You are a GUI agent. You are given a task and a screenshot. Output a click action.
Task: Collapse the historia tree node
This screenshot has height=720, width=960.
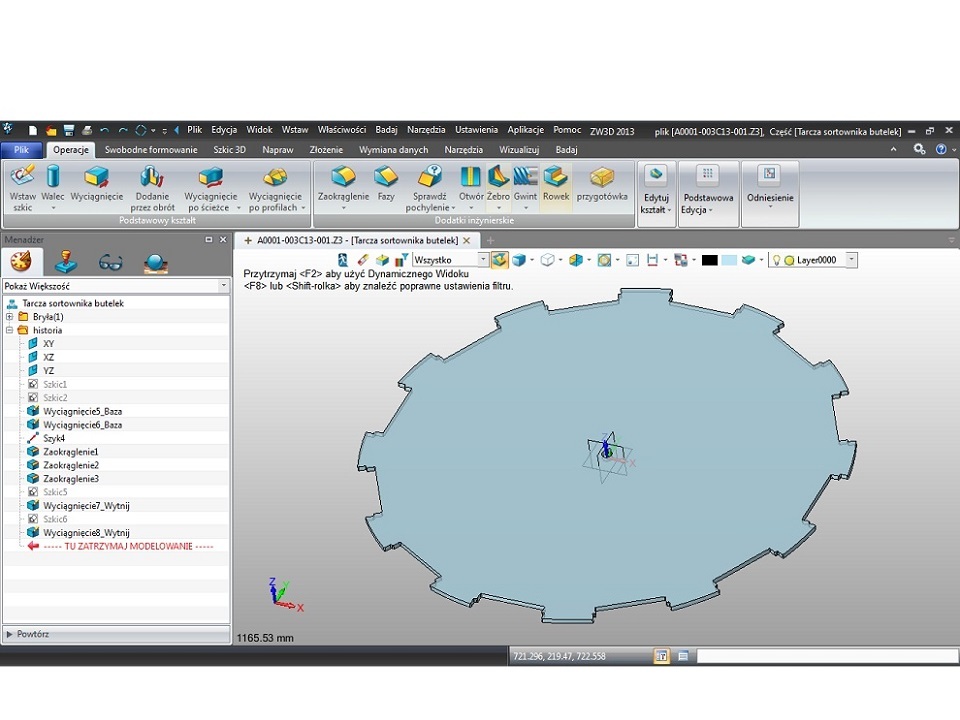click(x=10, y=330)
